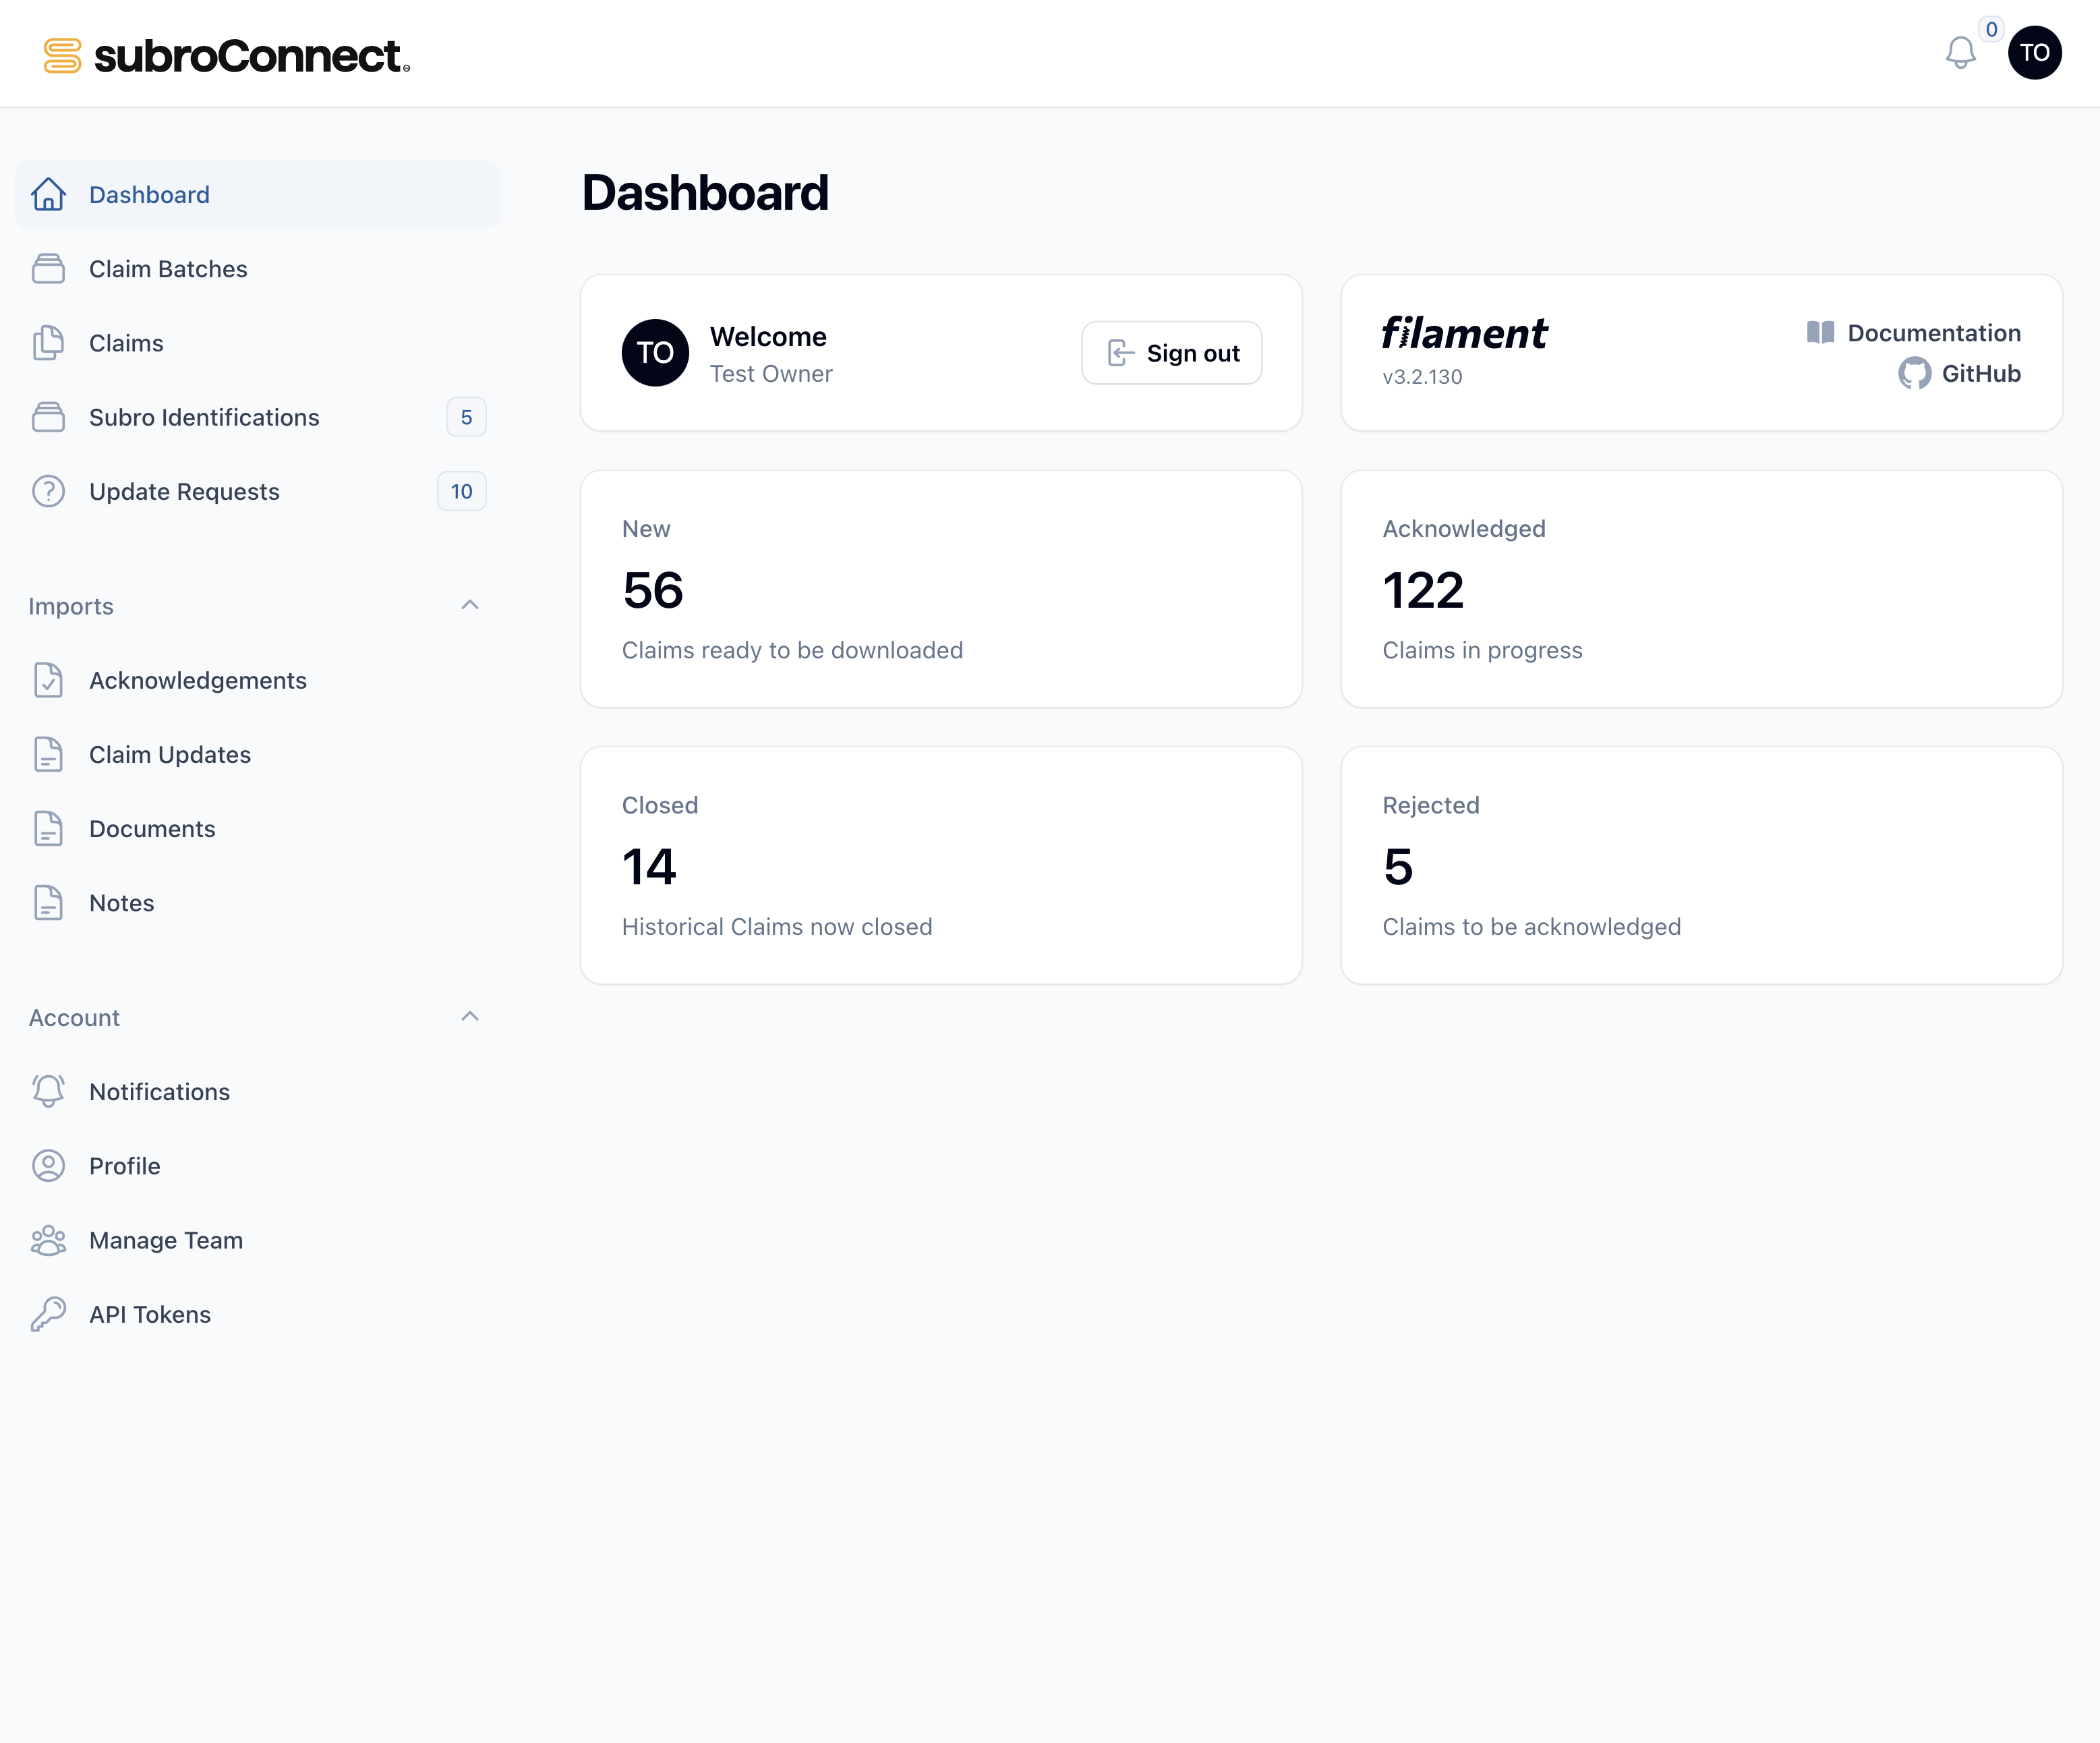Select the Claim Batches archive icon
This screenshot has height=1743, width=2100.
click(x=49, y=268)
